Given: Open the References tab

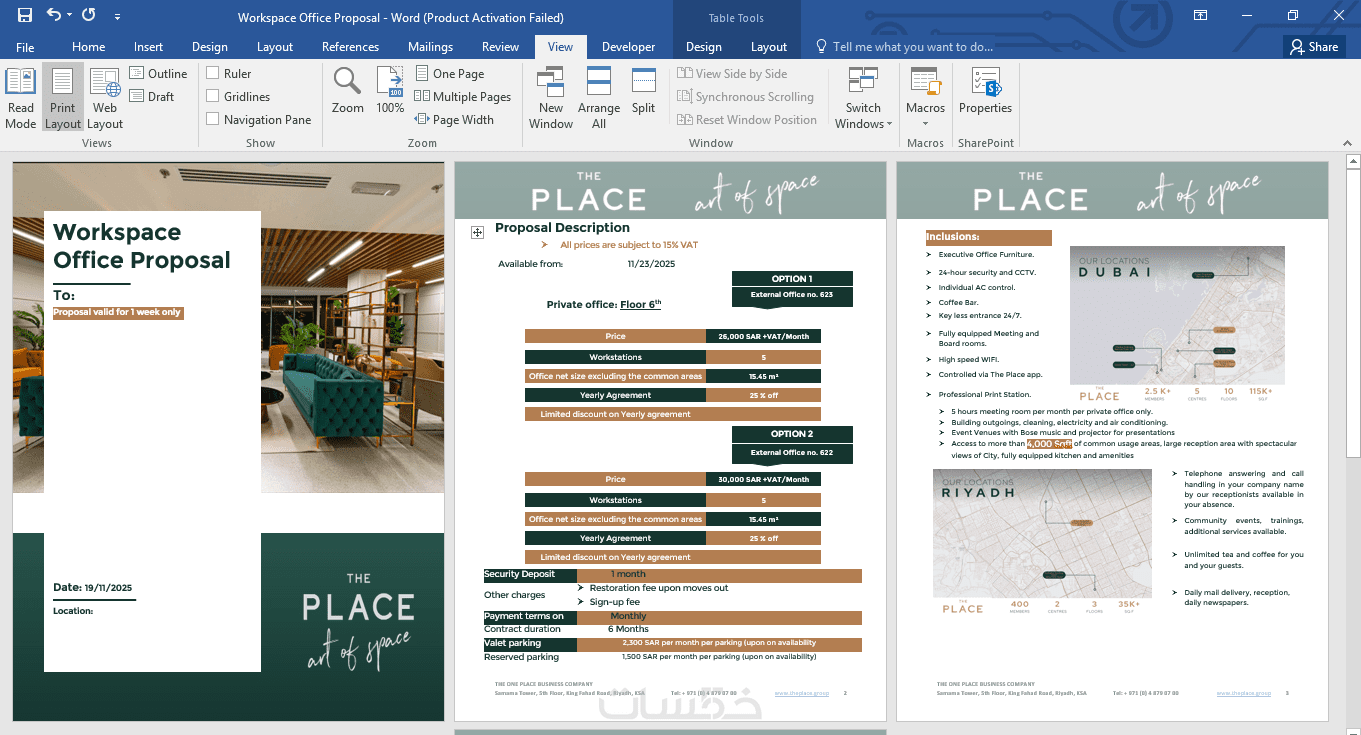Looking at the screenshot, I should point(350,46).
